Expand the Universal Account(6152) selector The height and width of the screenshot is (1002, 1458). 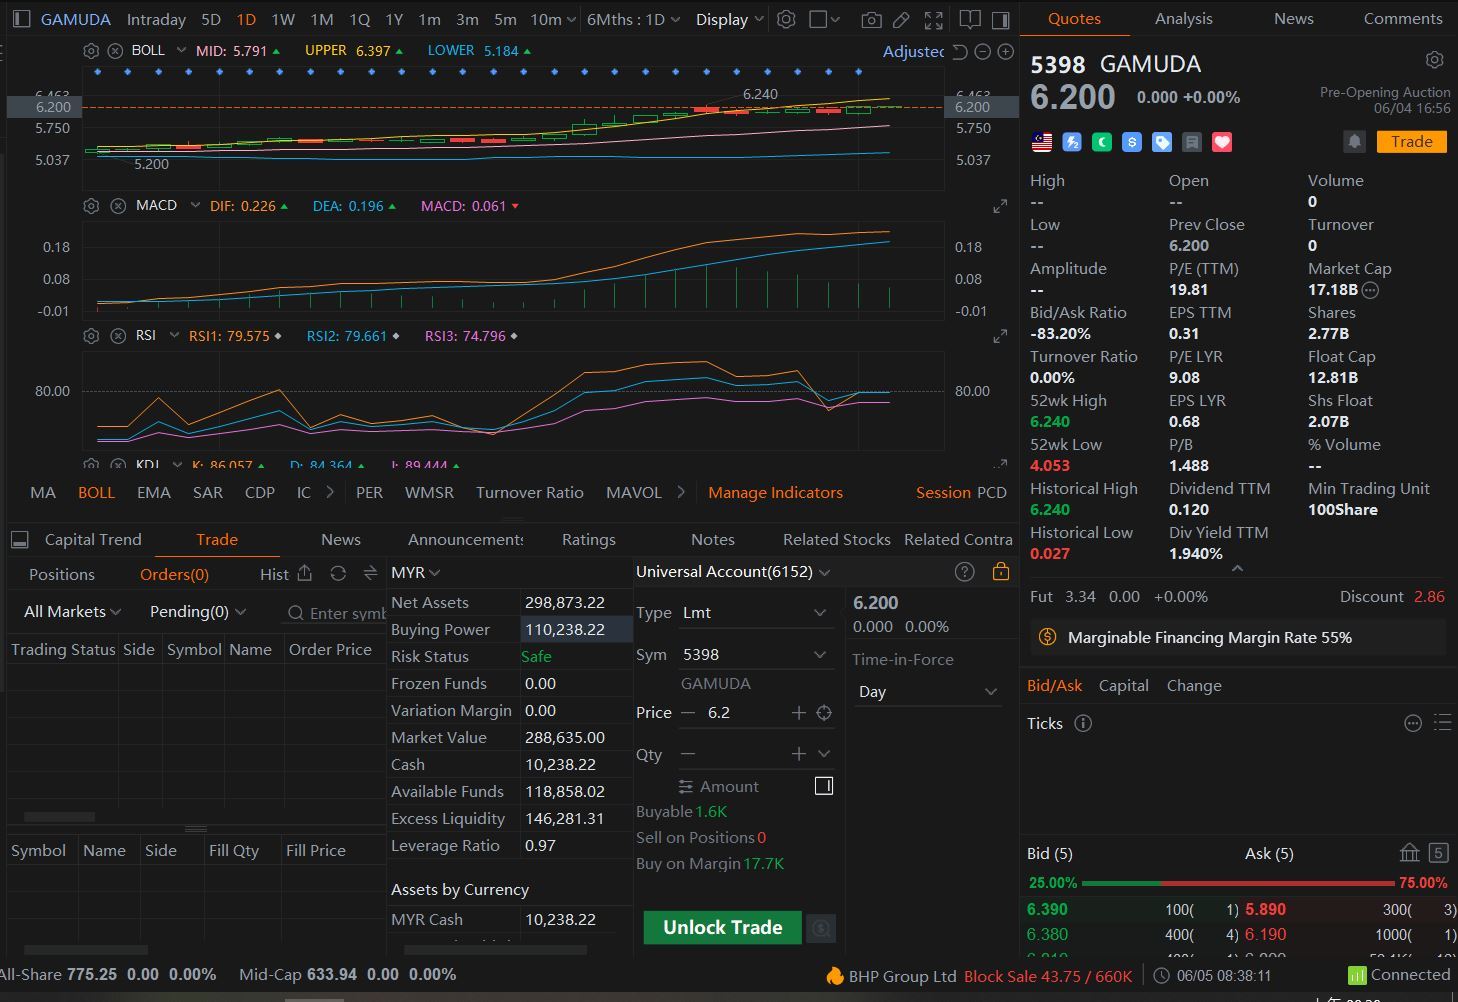coord(733,571)
